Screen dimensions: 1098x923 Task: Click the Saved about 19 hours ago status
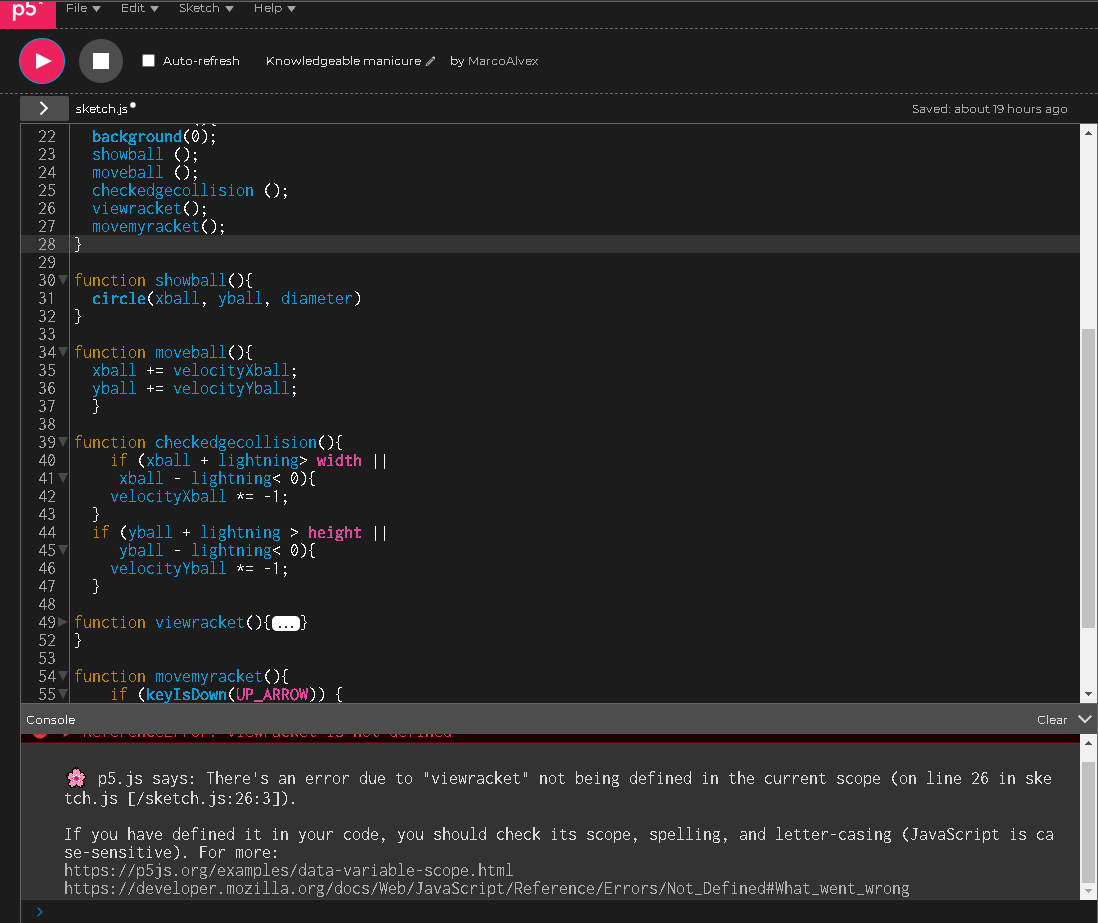pyautogui.click(x=989, y=109)
